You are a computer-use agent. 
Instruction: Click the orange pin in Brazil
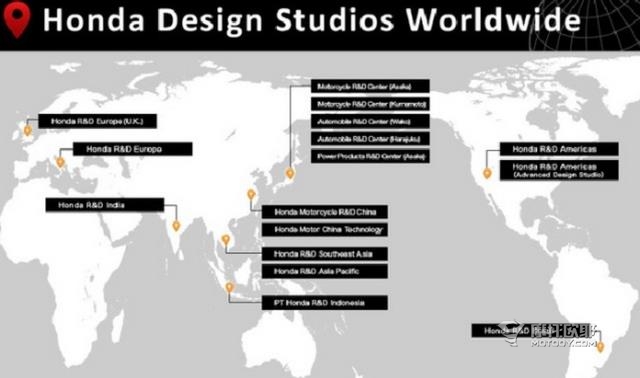600,347
